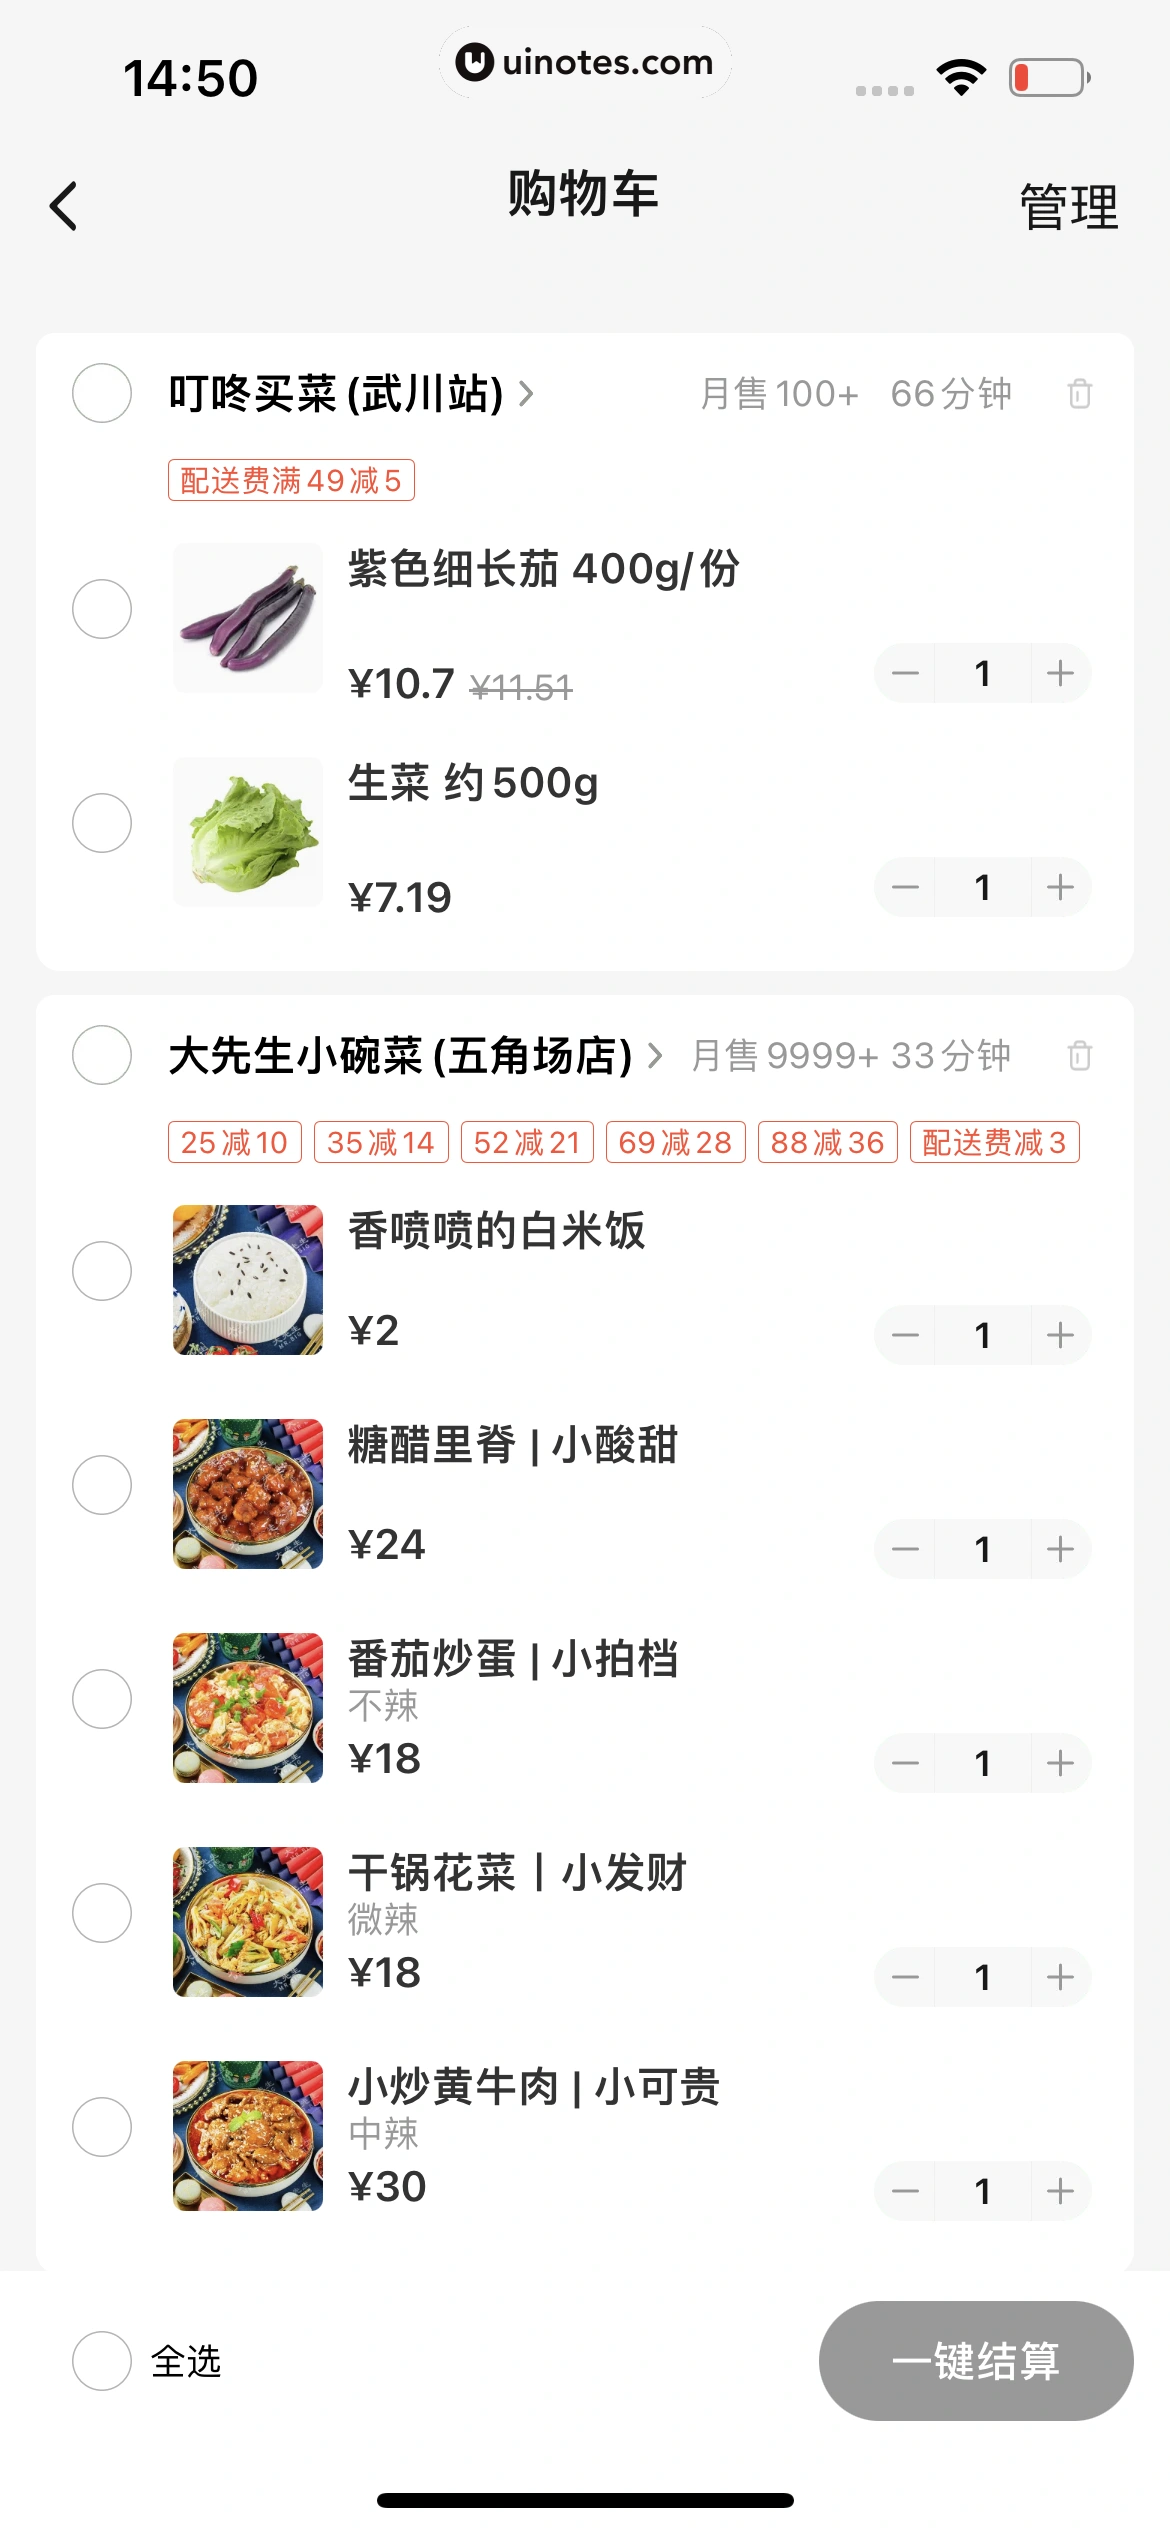The width and height of the screenshot is (1170, 2532).
Task: Delete 叮咚买菜 store with trash icon
Action: coord(1079,394)
